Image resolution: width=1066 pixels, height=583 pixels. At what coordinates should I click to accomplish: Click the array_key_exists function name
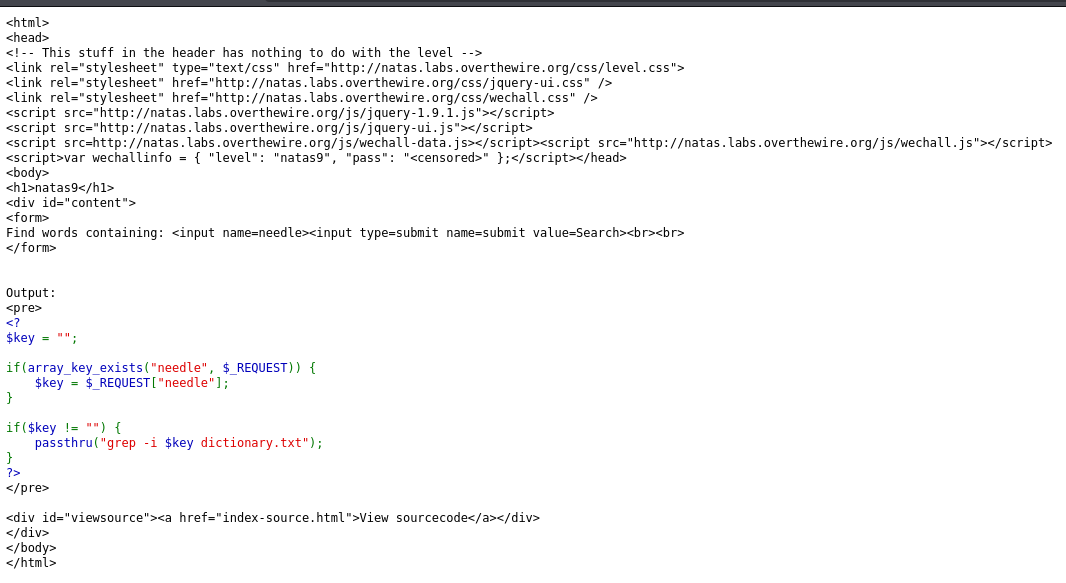85,368
